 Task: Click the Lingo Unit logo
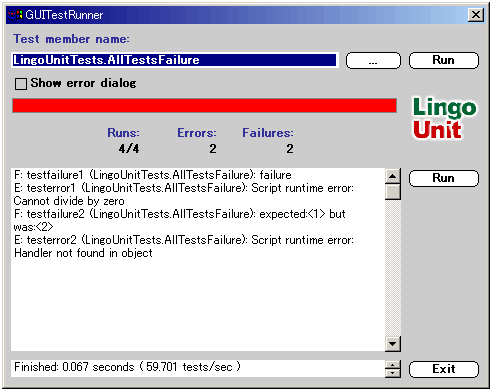[x=445, y=118]
